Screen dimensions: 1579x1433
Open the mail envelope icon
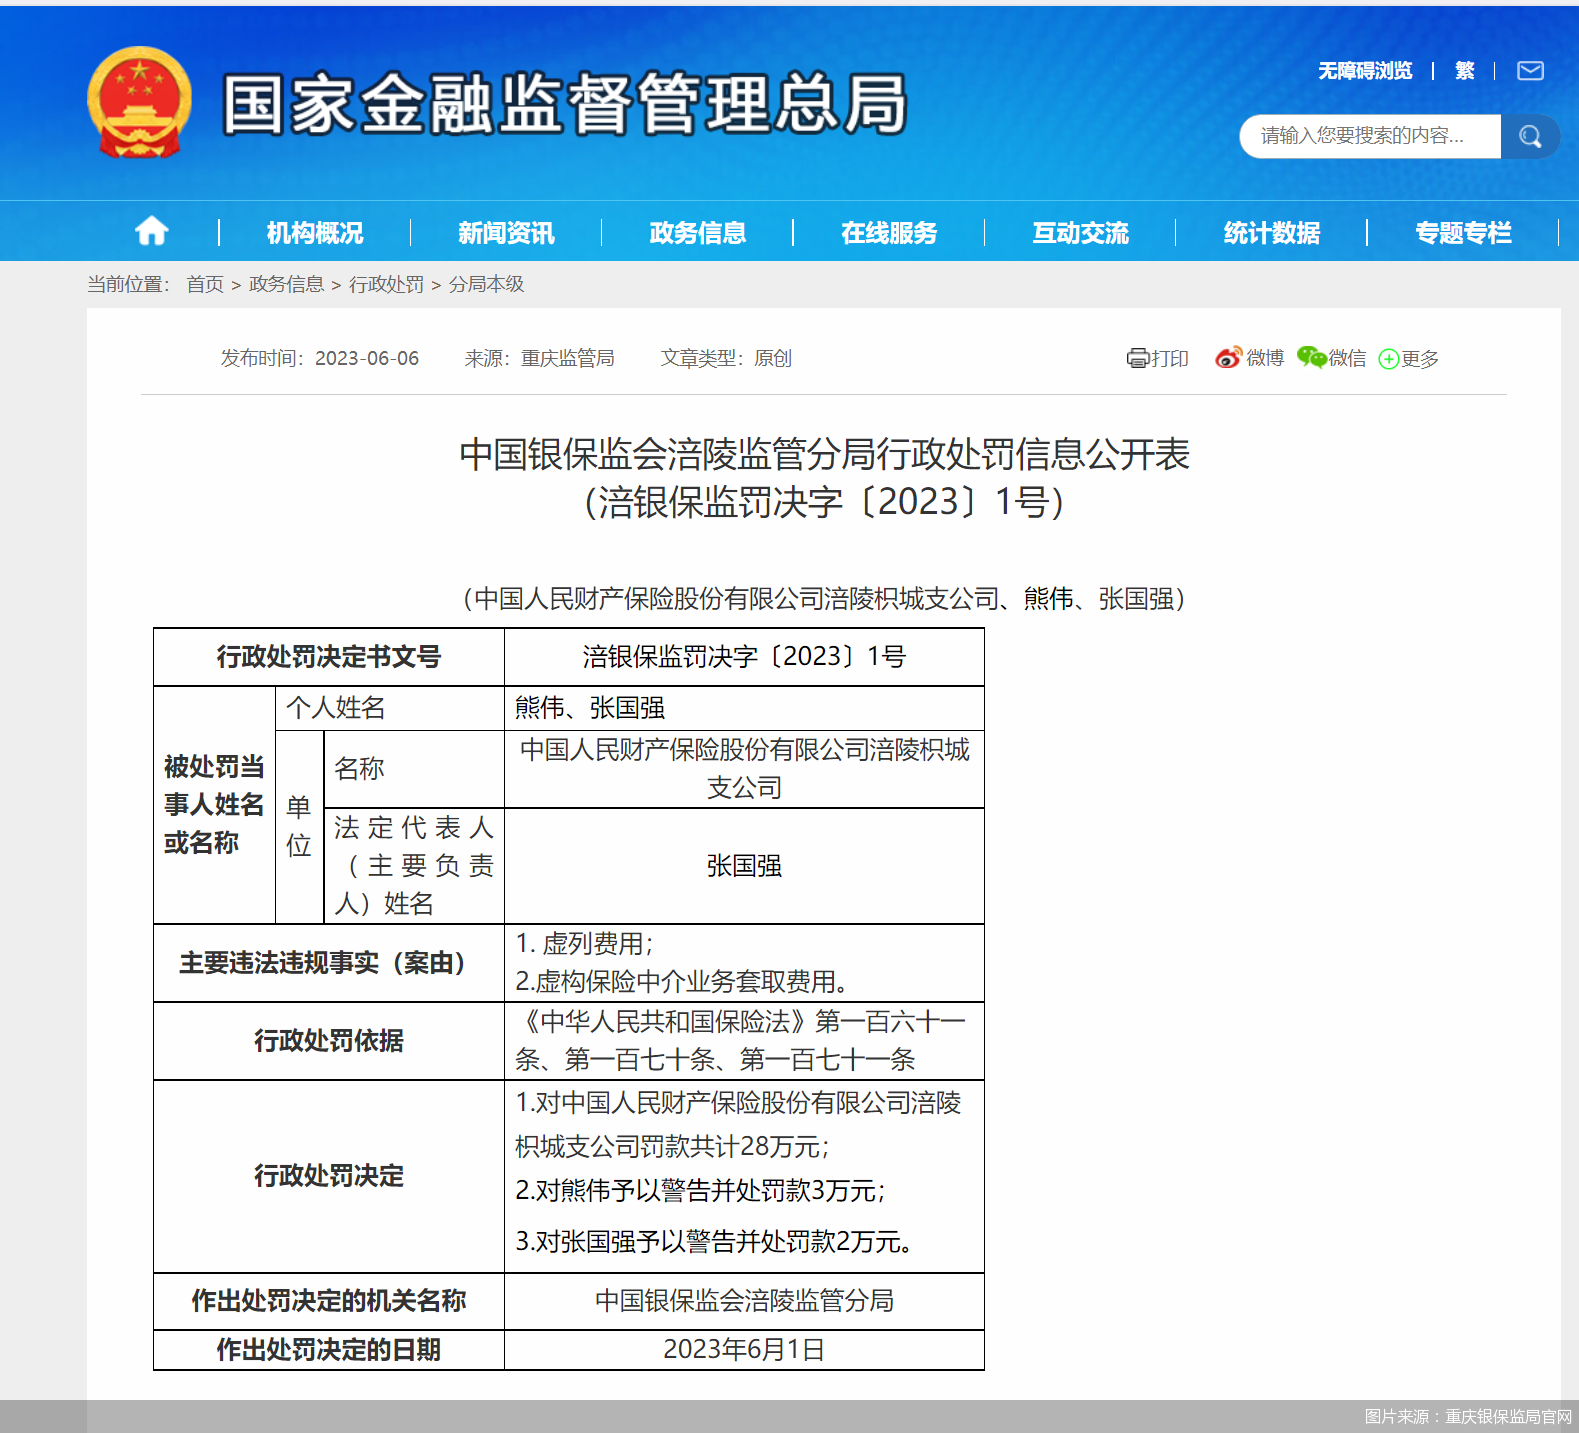1530,70
